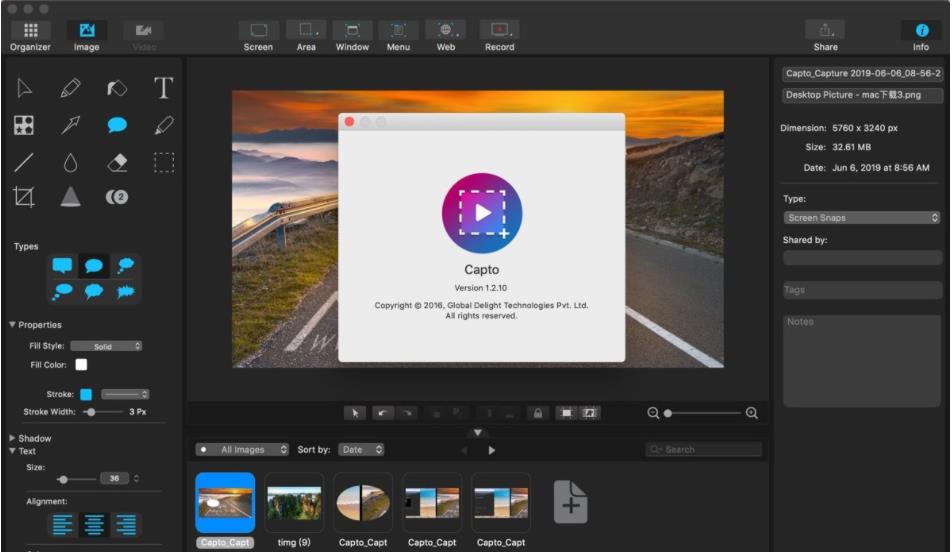Capture an Area of screen

(x=306, y=36)
